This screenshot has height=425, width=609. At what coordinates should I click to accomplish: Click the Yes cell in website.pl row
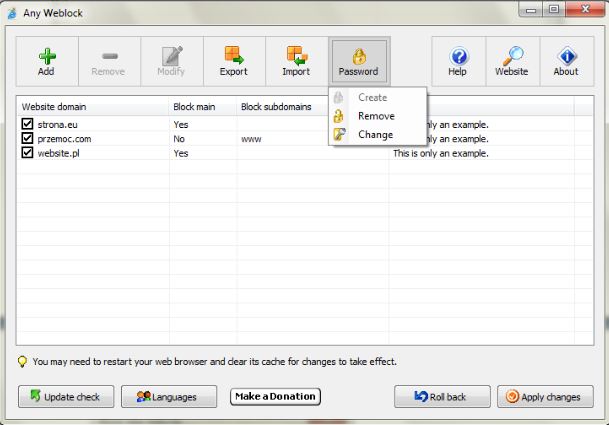coord(181,153)
